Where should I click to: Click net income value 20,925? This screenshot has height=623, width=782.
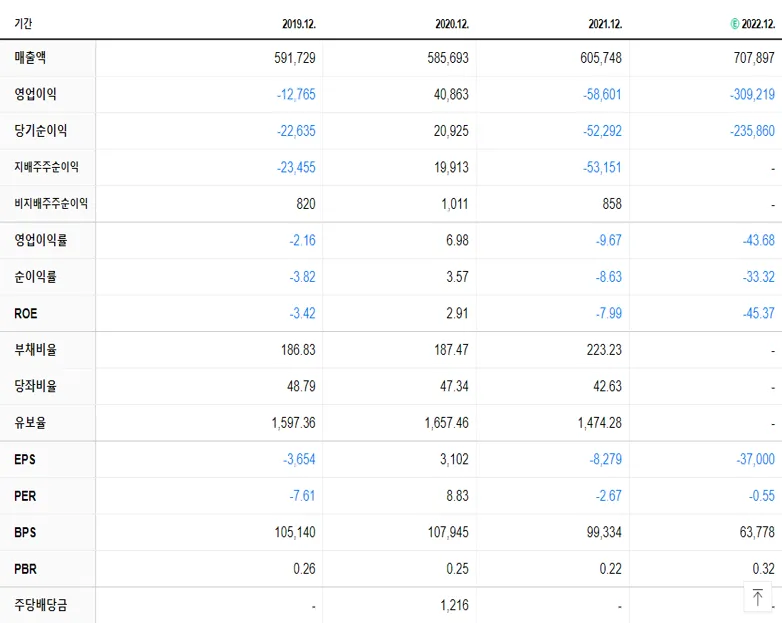click(x=451, y=131)
